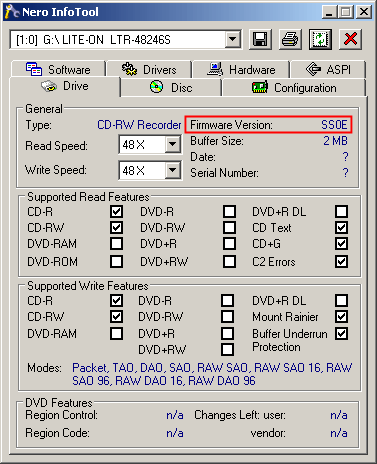Open the Configuration tab

click(294, 88)
